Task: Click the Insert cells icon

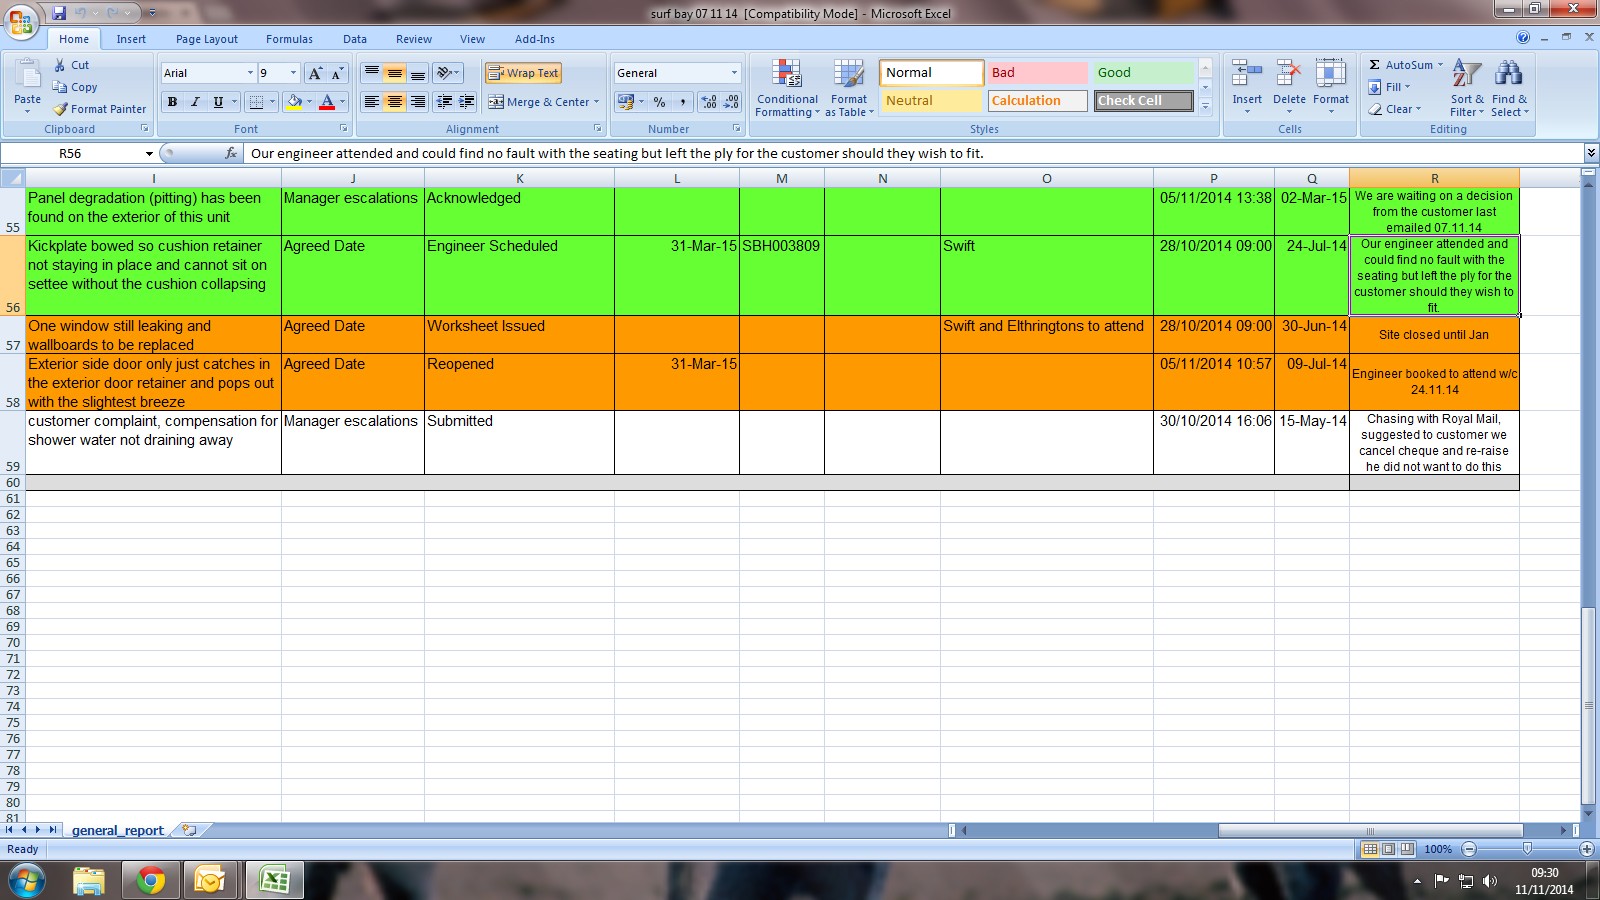Action: click(x=1246, y=75)
